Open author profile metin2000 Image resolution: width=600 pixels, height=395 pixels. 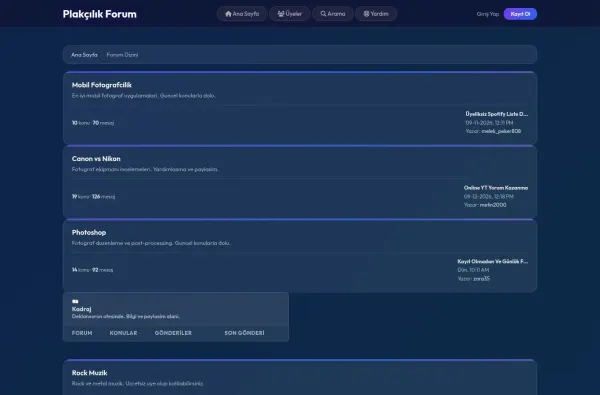click(x=493, y=205)
